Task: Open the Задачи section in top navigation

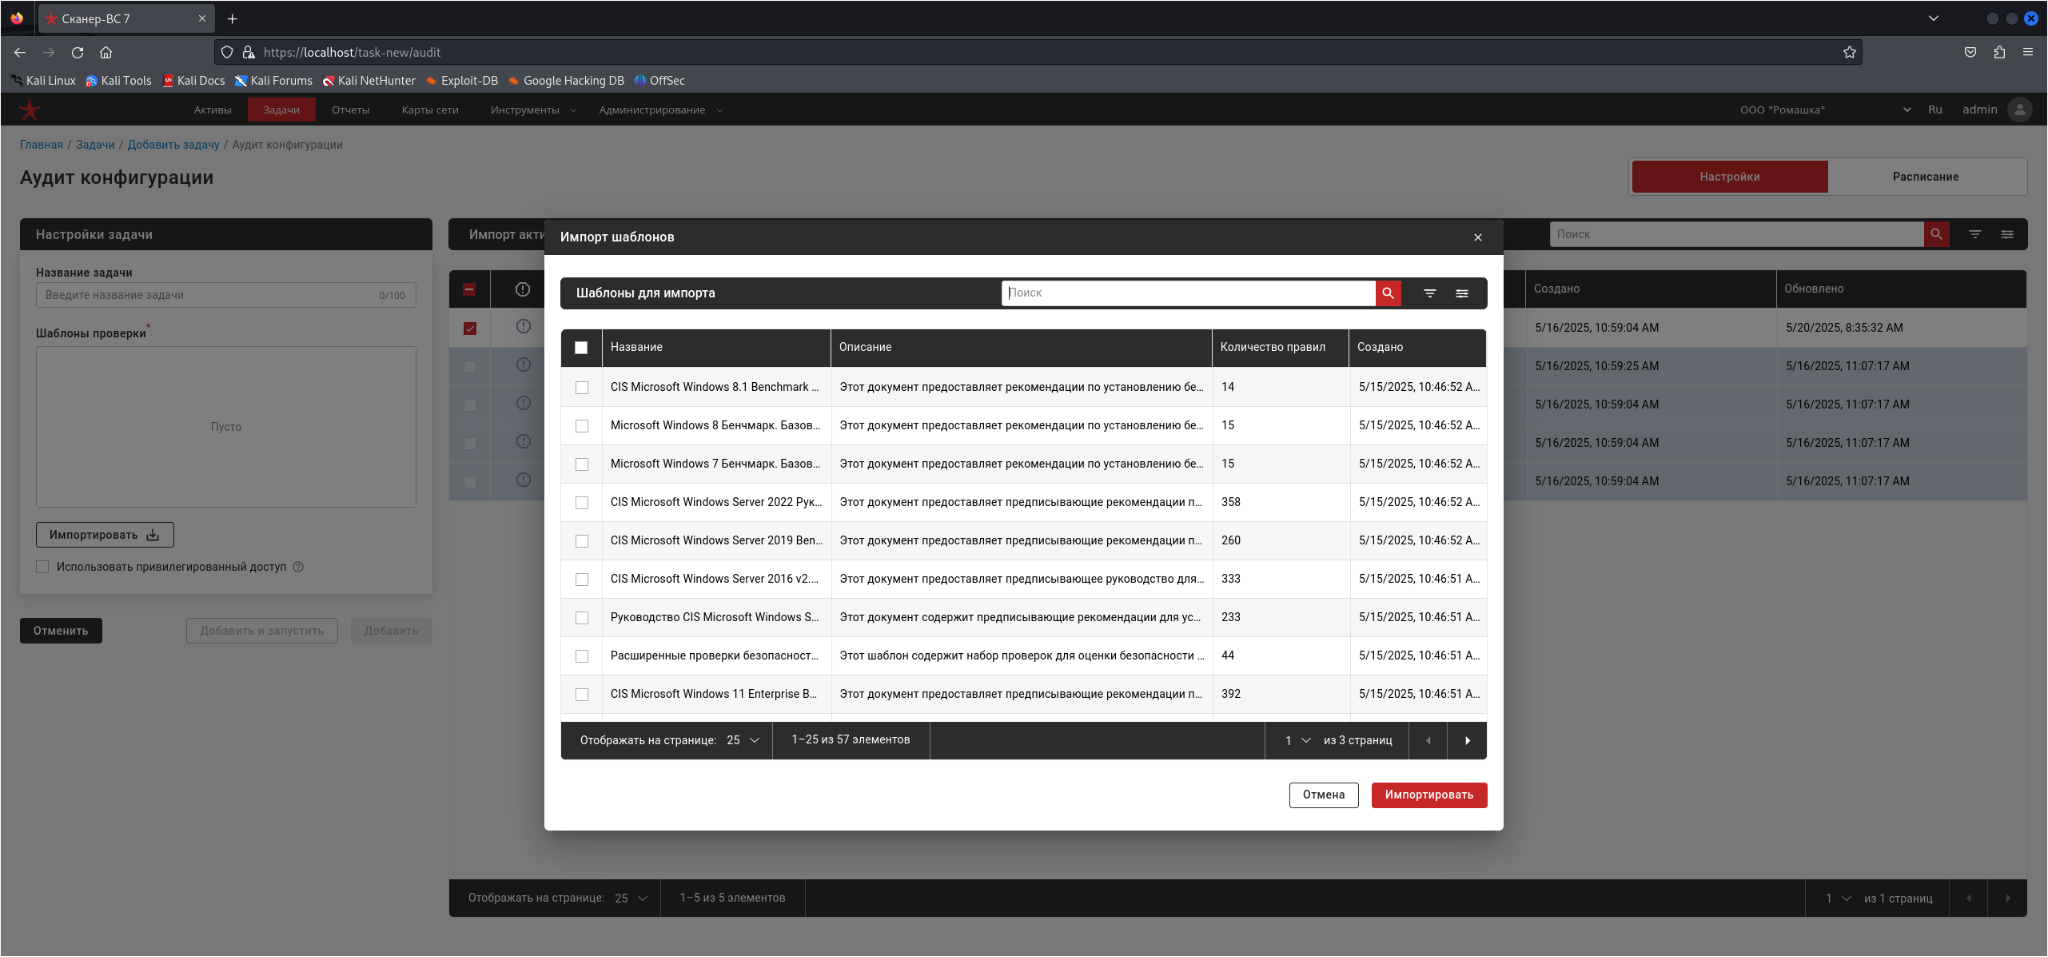Action: click(x=282, y=110)
